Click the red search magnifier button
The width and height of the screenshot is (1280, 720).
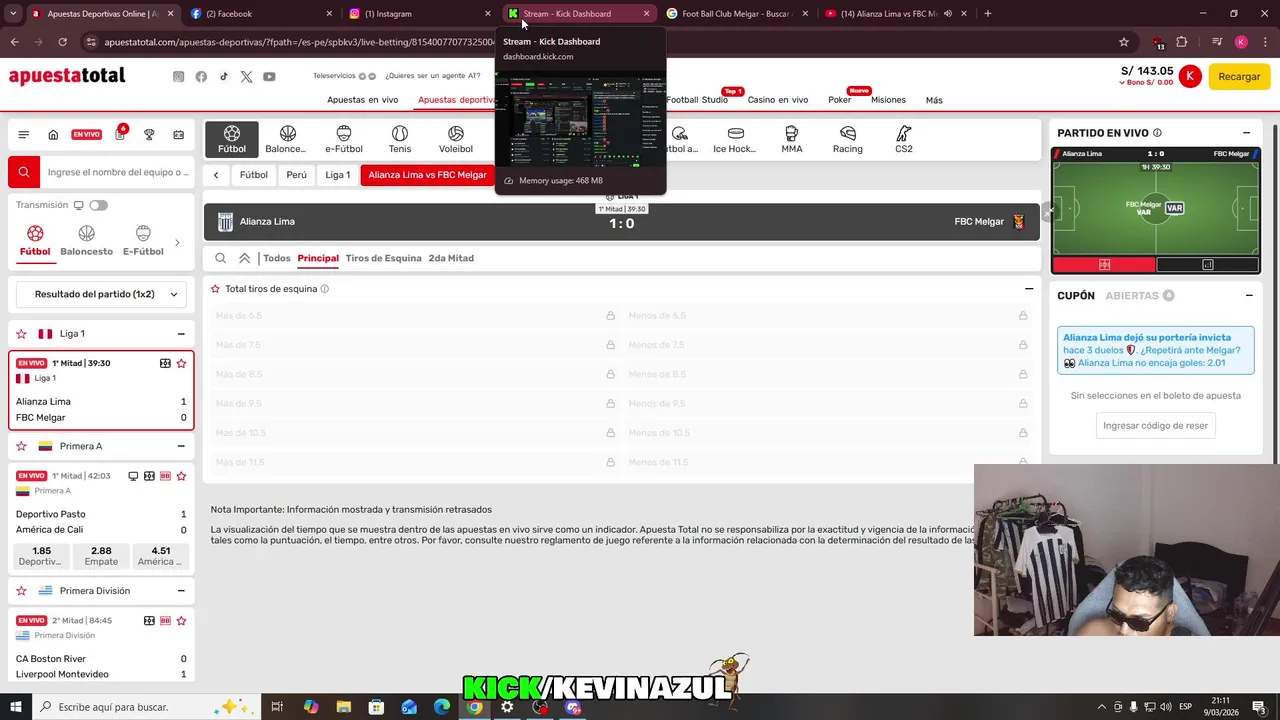24,172
